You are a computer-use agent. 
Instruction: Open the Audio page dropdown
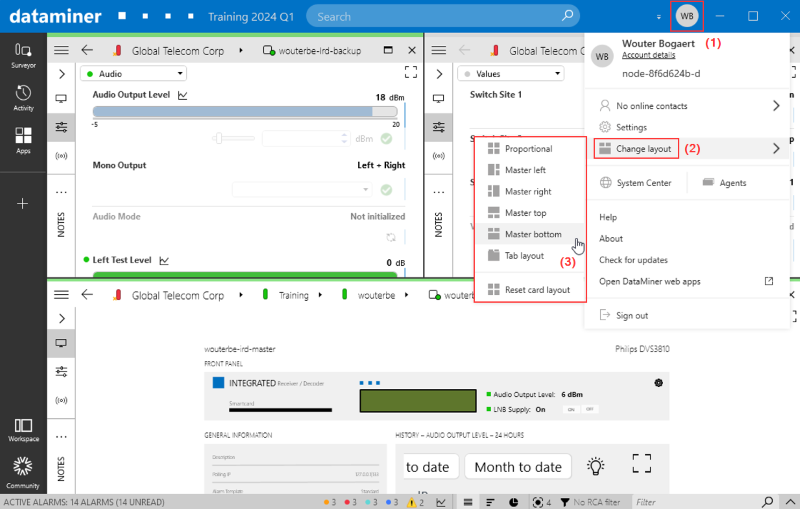[x=133, y=73]
